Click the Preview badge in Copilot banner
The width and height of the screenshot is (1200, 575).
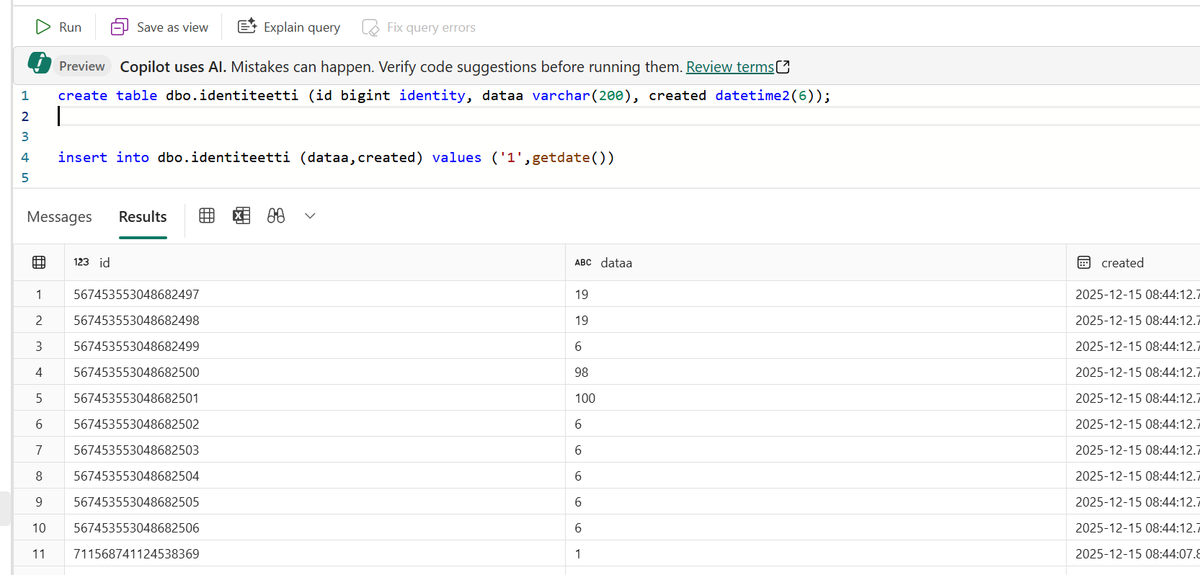(x=82, y=66)
